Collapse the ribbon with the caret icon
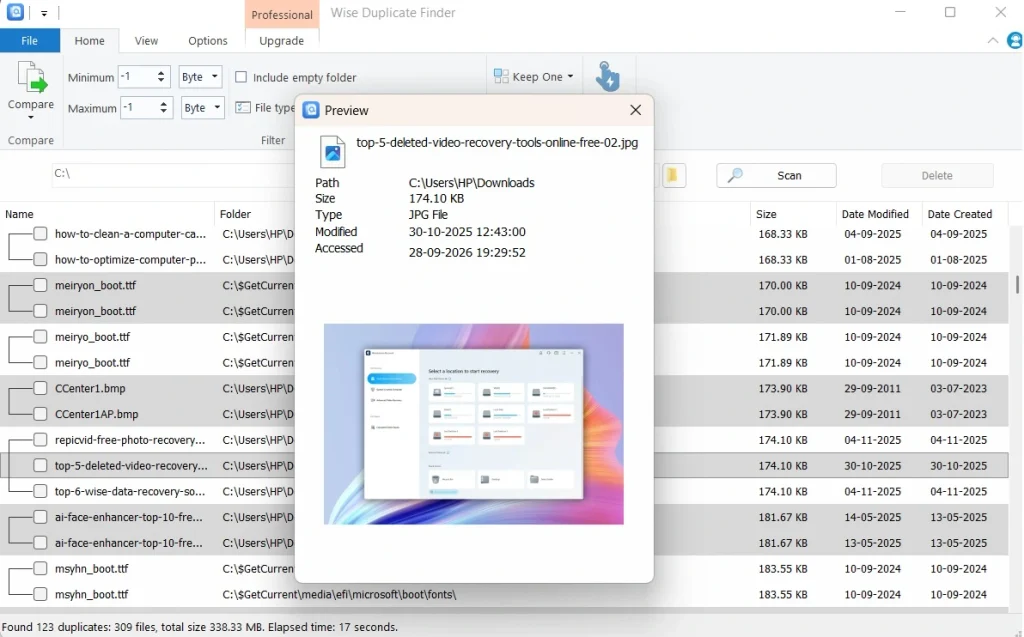Image resolution: width=1024 pixels, height=637 pixels. 993,41
